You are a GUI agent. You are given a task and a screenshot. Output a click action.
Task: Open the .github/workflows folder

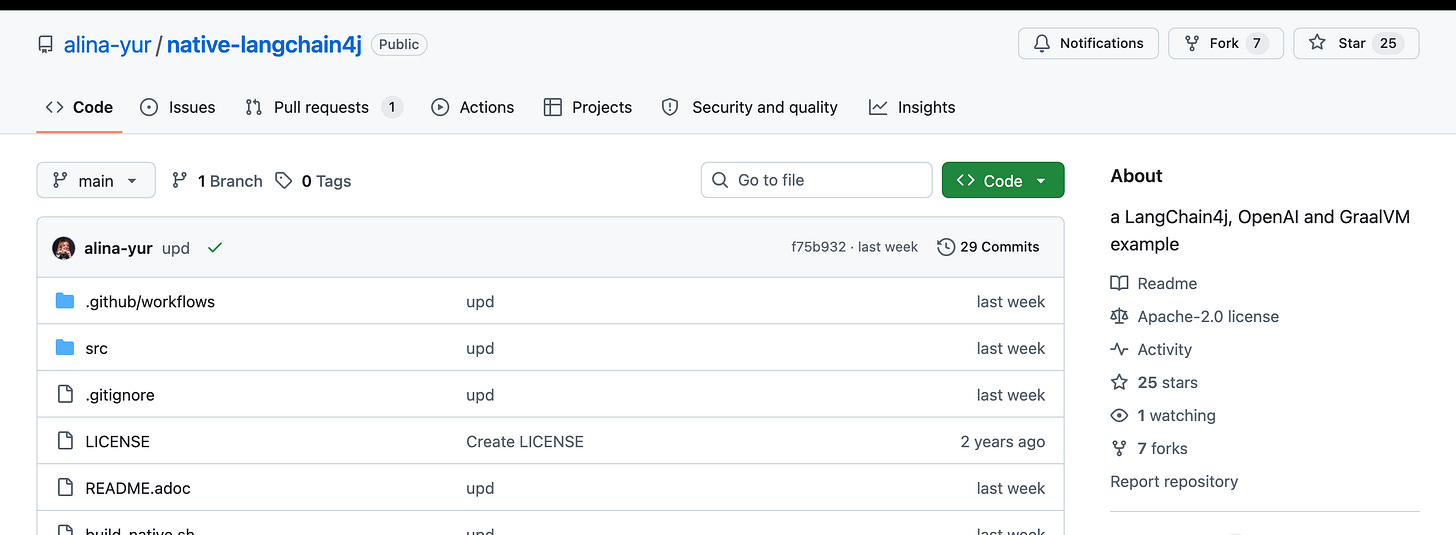point(150,301)
